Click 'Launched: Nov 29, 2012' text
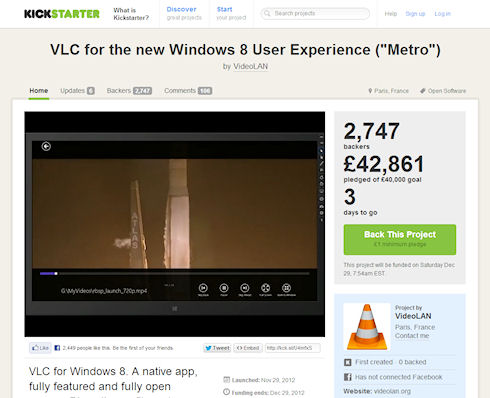This screenshot has width=490, height=398. click(263, 380)
